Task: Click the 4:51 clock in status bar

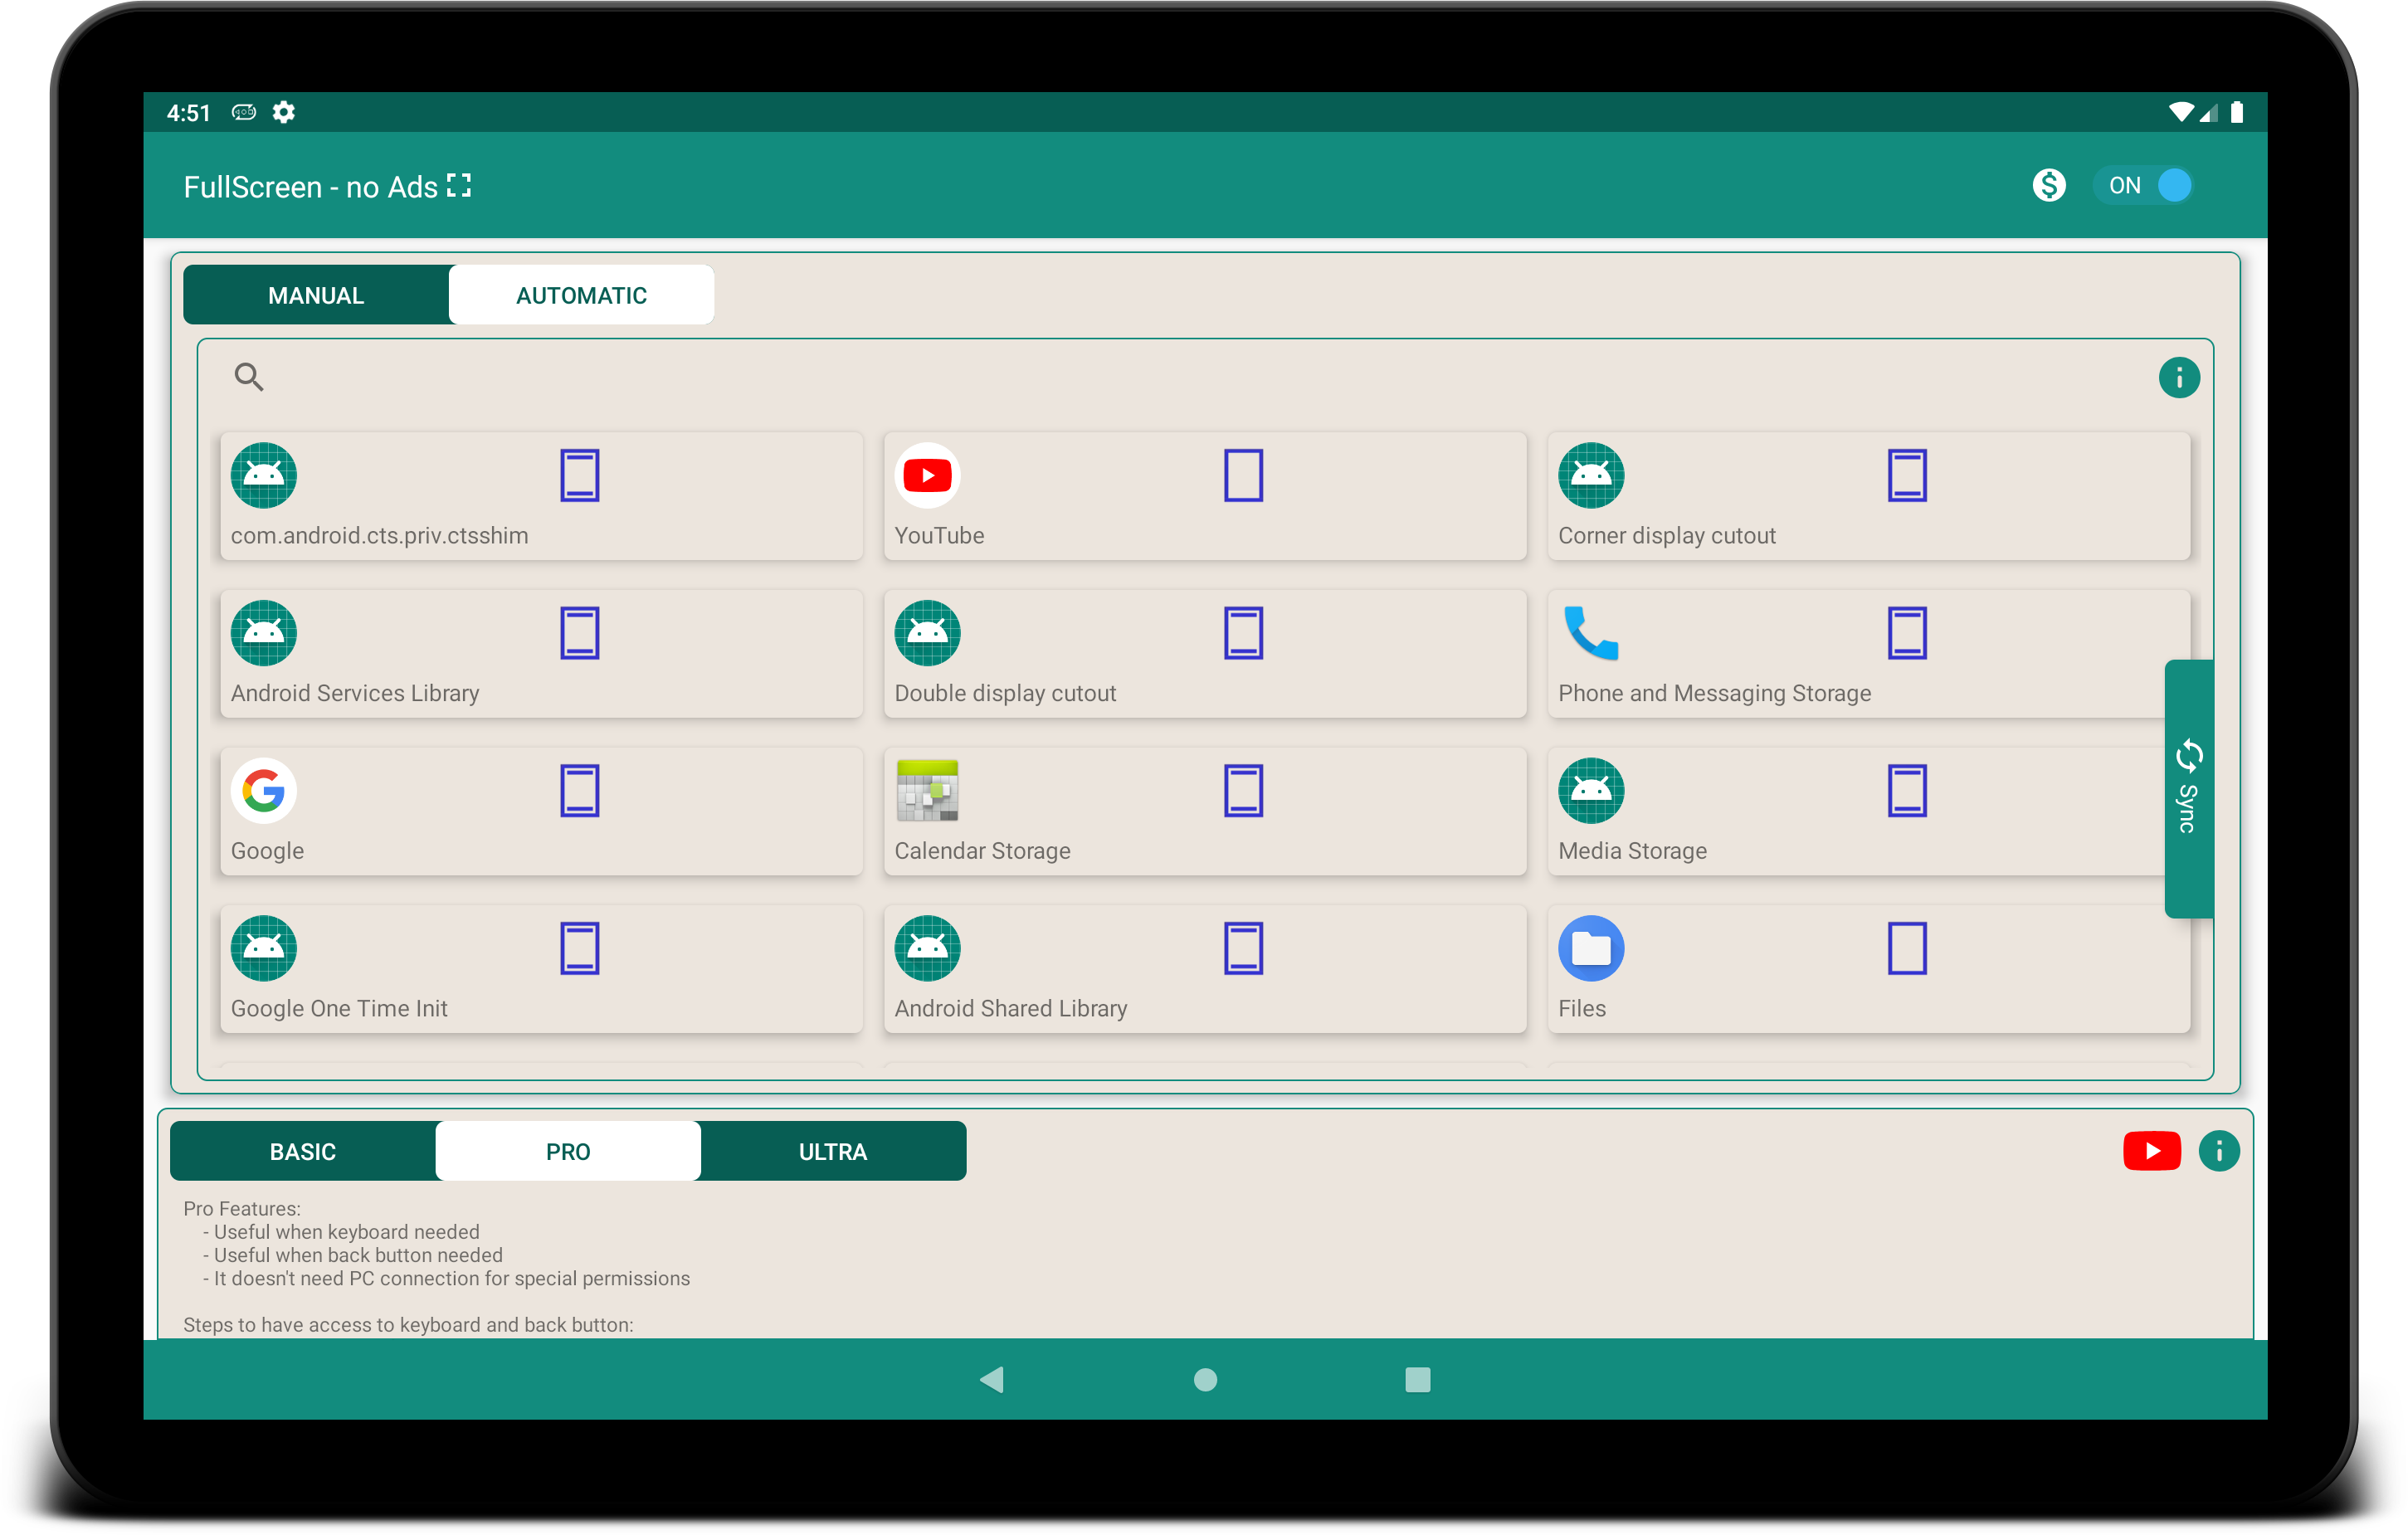Action: [188, 112]
